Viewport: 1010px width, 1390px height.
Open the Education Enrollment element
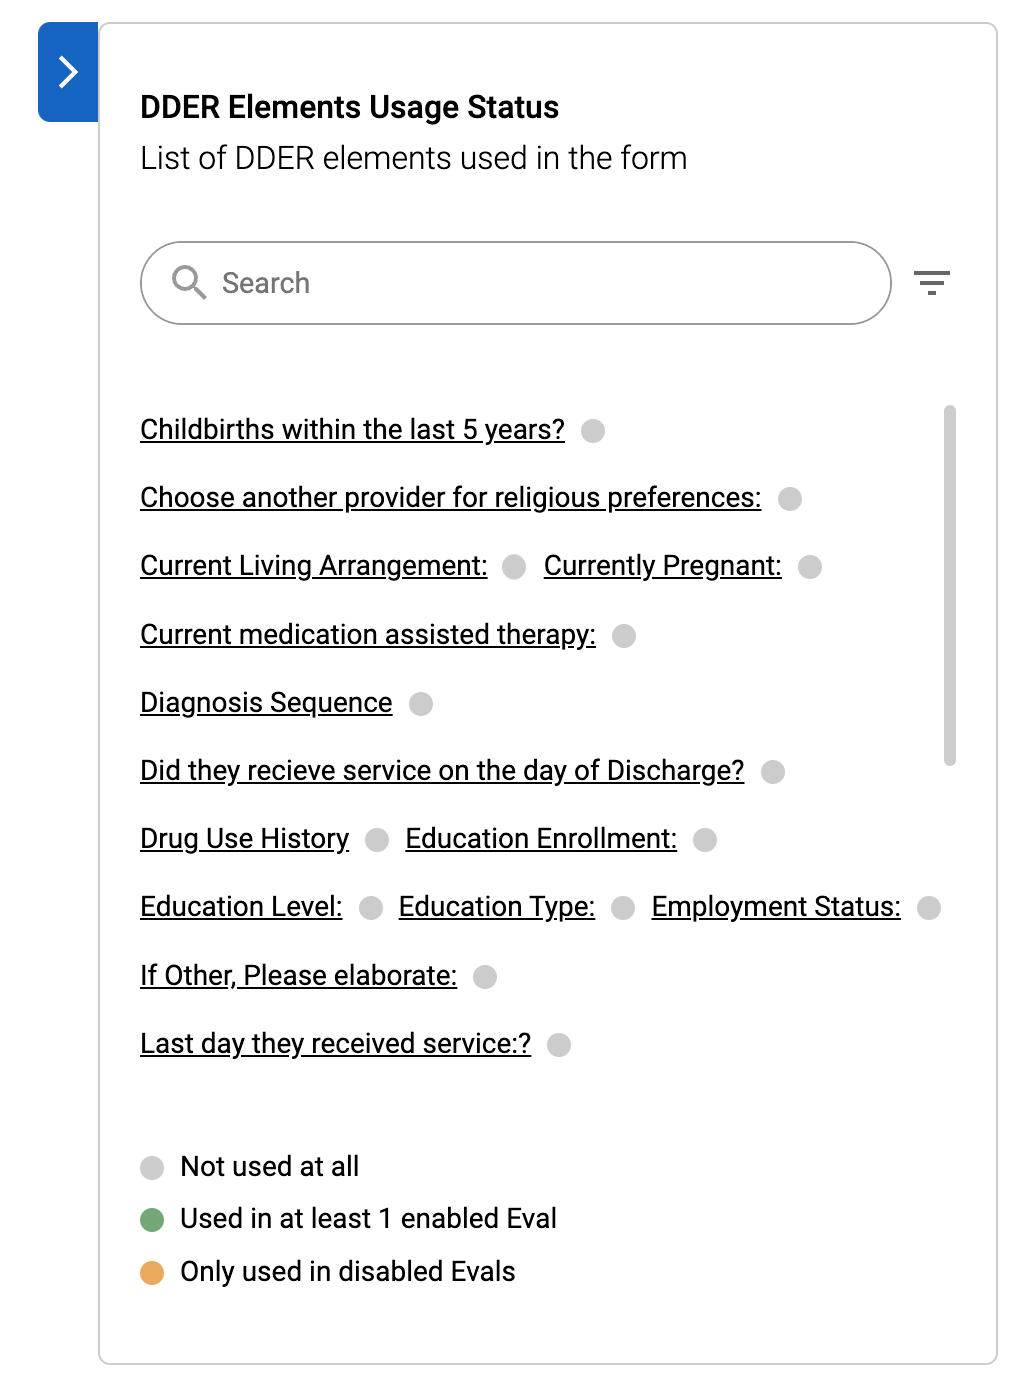540,839
